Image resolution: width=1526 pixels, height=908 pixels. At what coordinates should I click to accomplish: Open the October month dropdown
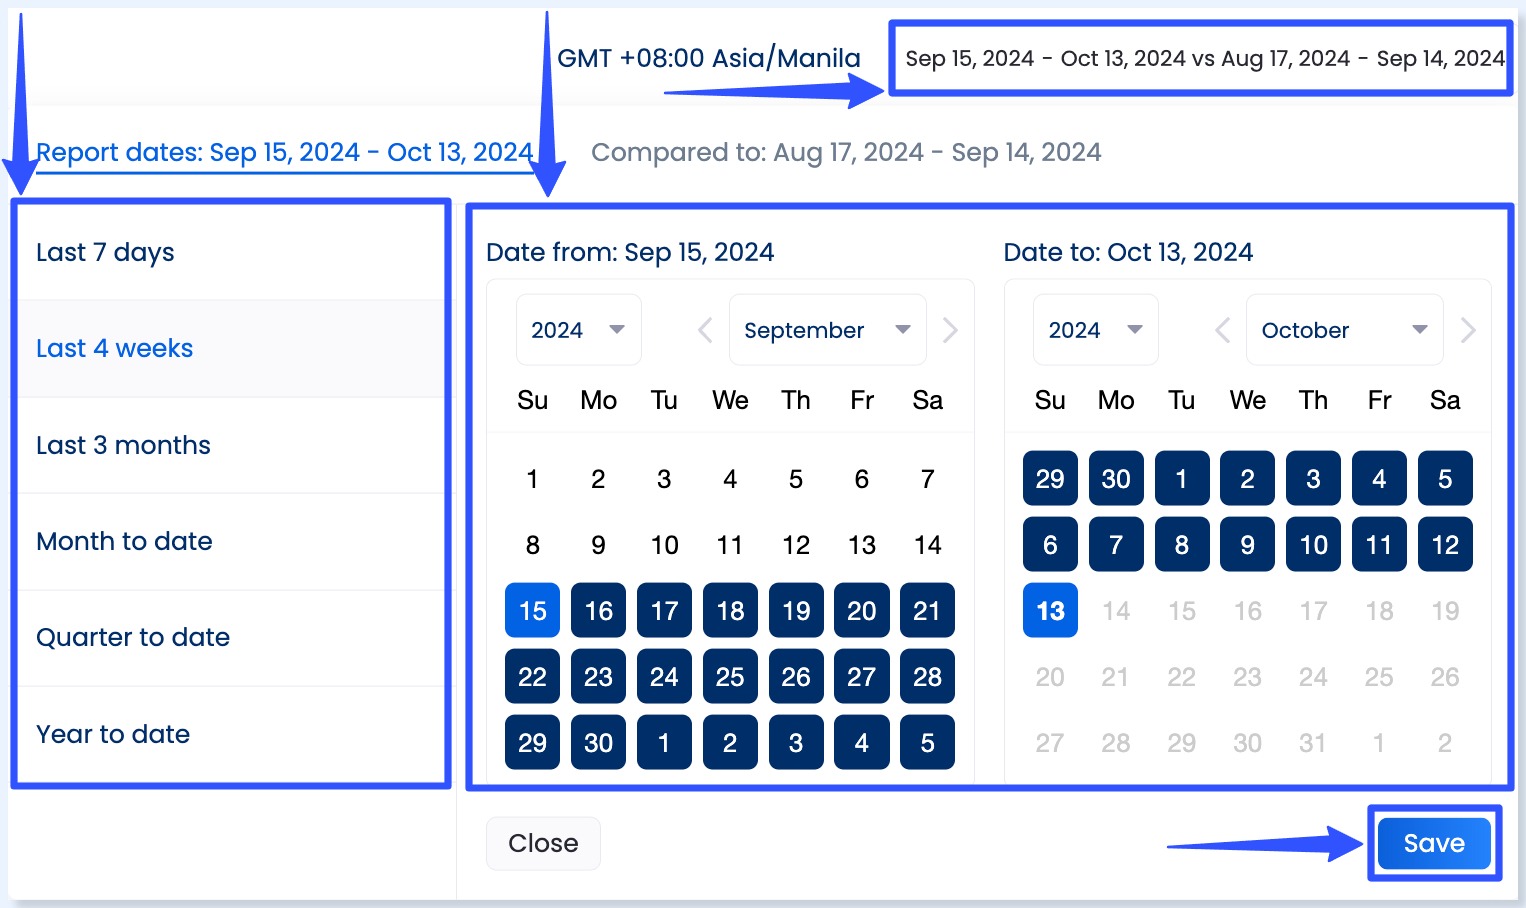1343,330
